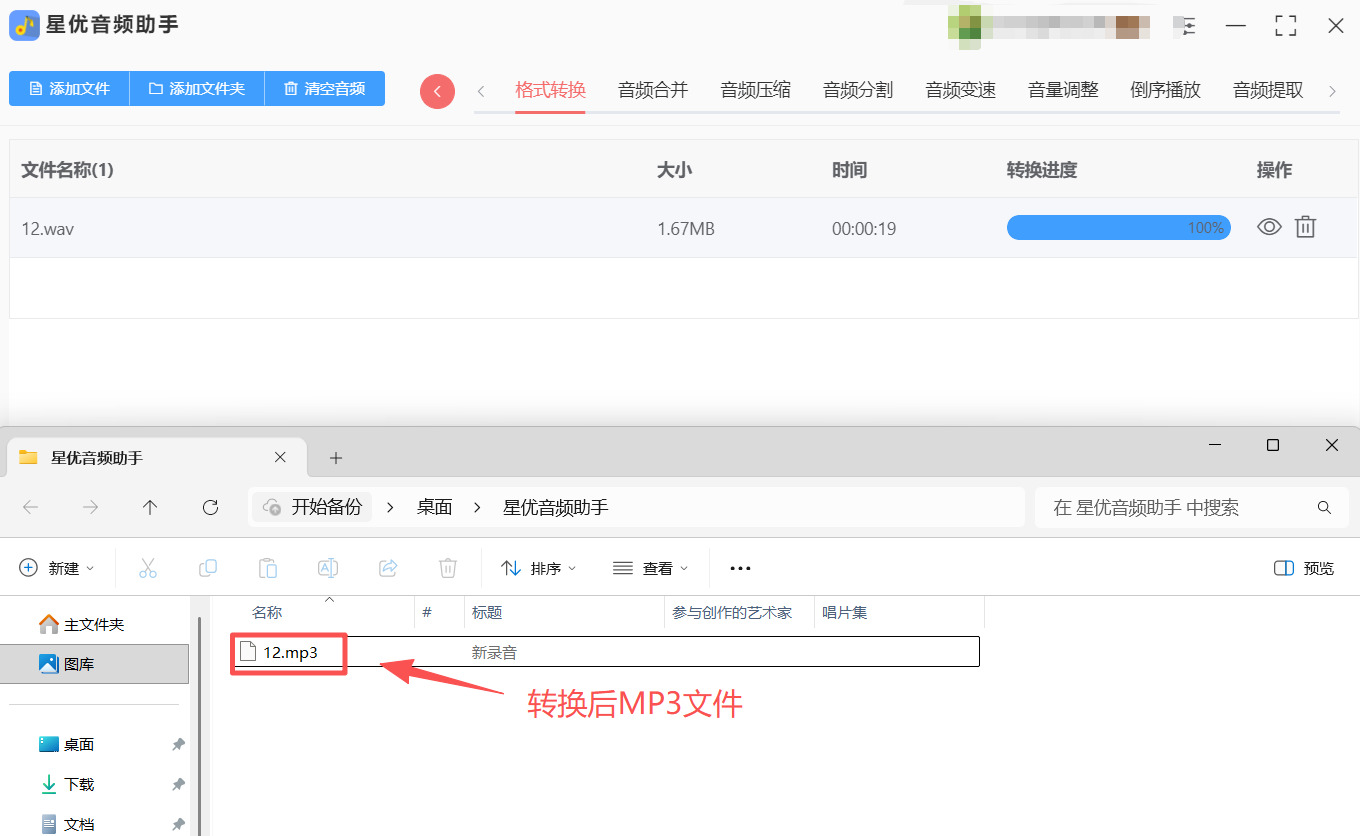Screen dimensions: 1360x836
Task: Toggle the 预览 preview pane in File Explorer
Action: click(1303, 567)
